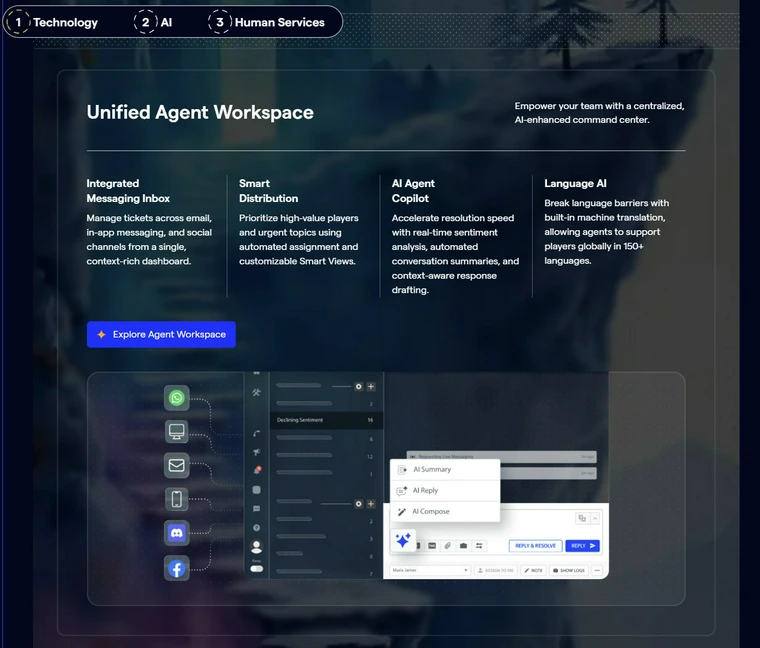Screen dimensions: 760x648
Task: Click the blue AI sparkle button
Action: (403, 540)
